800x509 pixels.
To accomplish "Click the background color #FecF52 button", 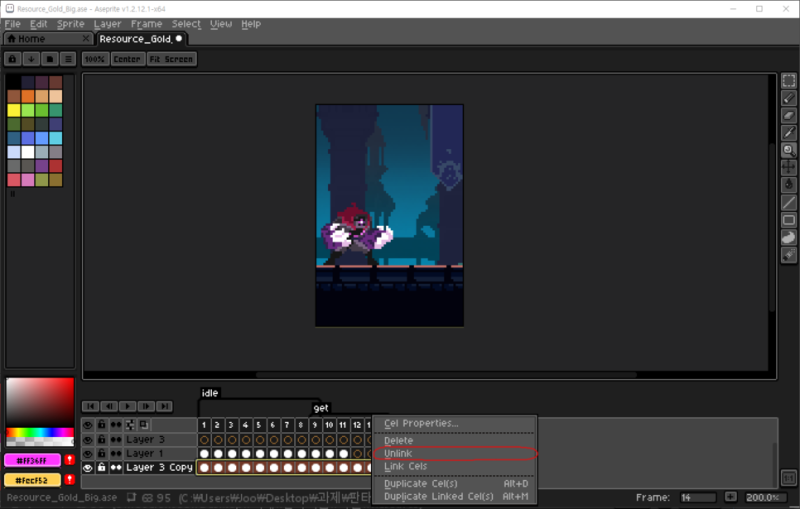I will coord(32,480).
